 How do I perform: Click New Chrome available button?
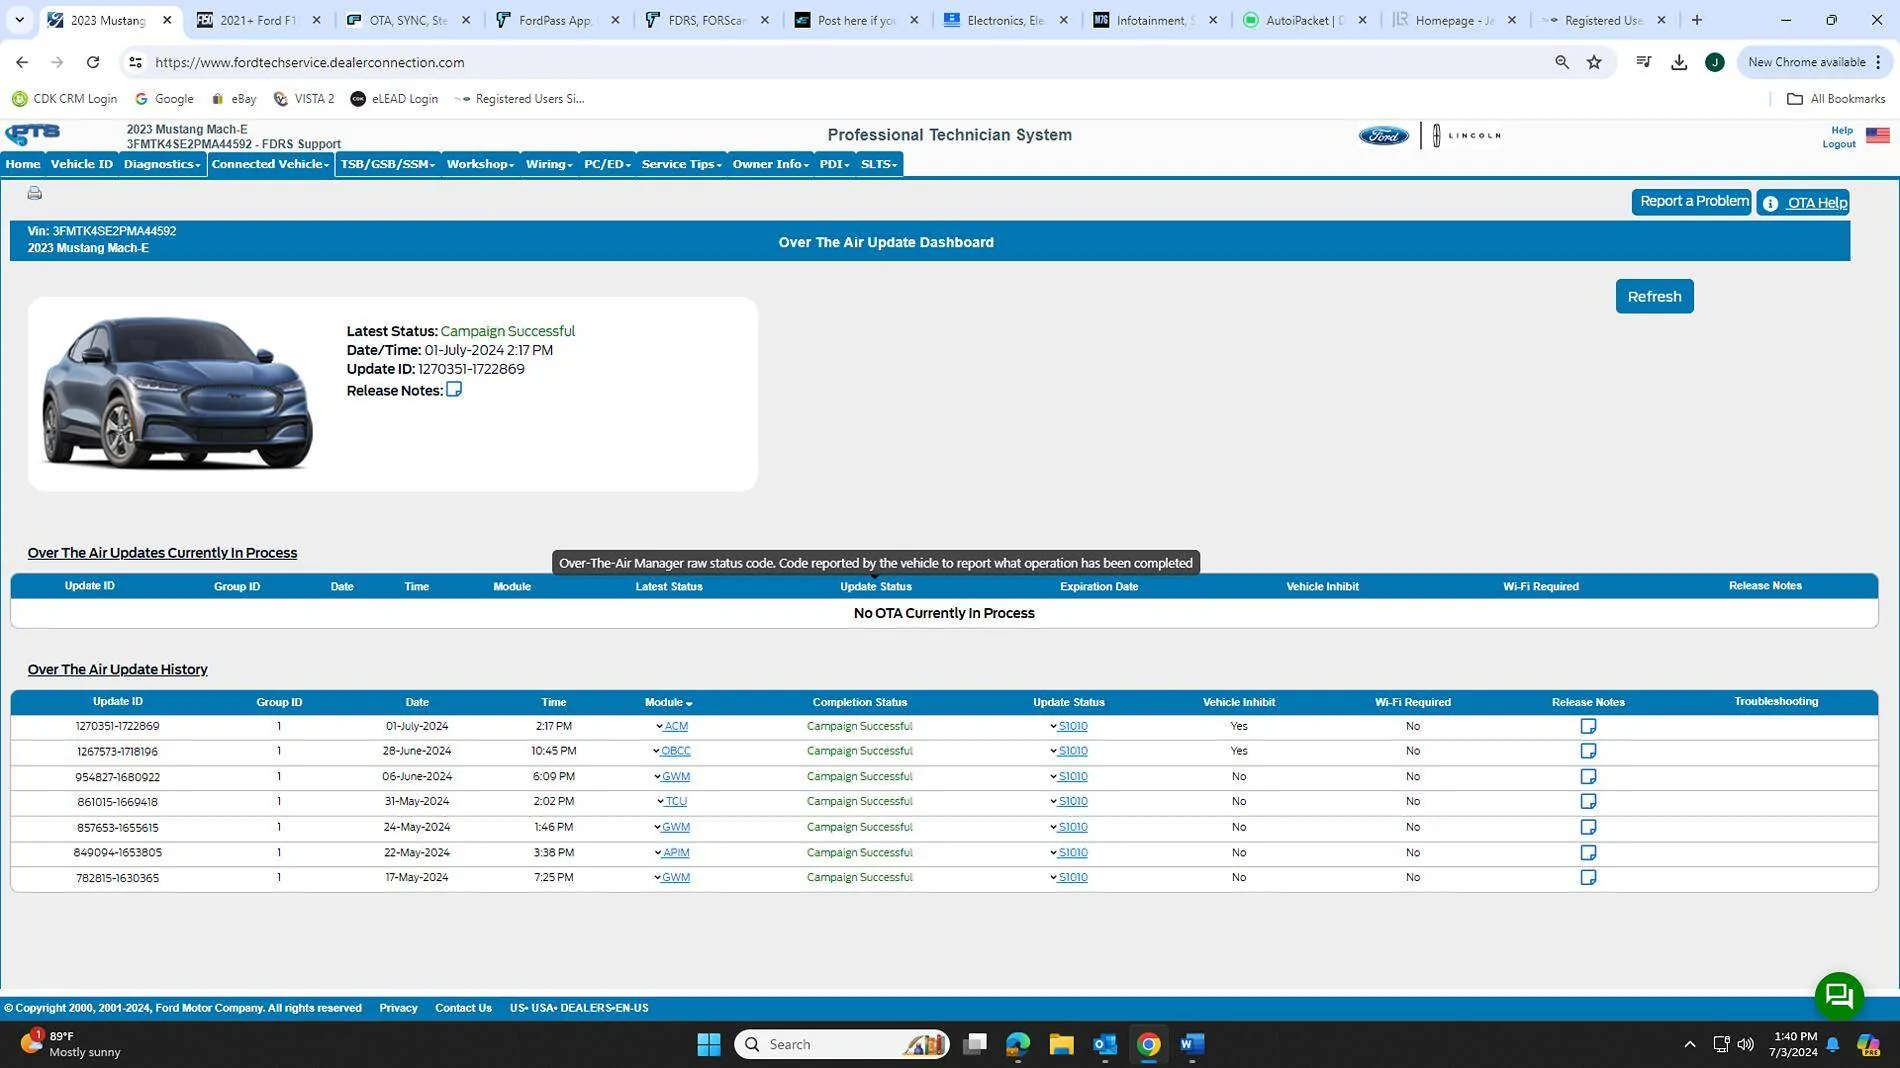1813,62
